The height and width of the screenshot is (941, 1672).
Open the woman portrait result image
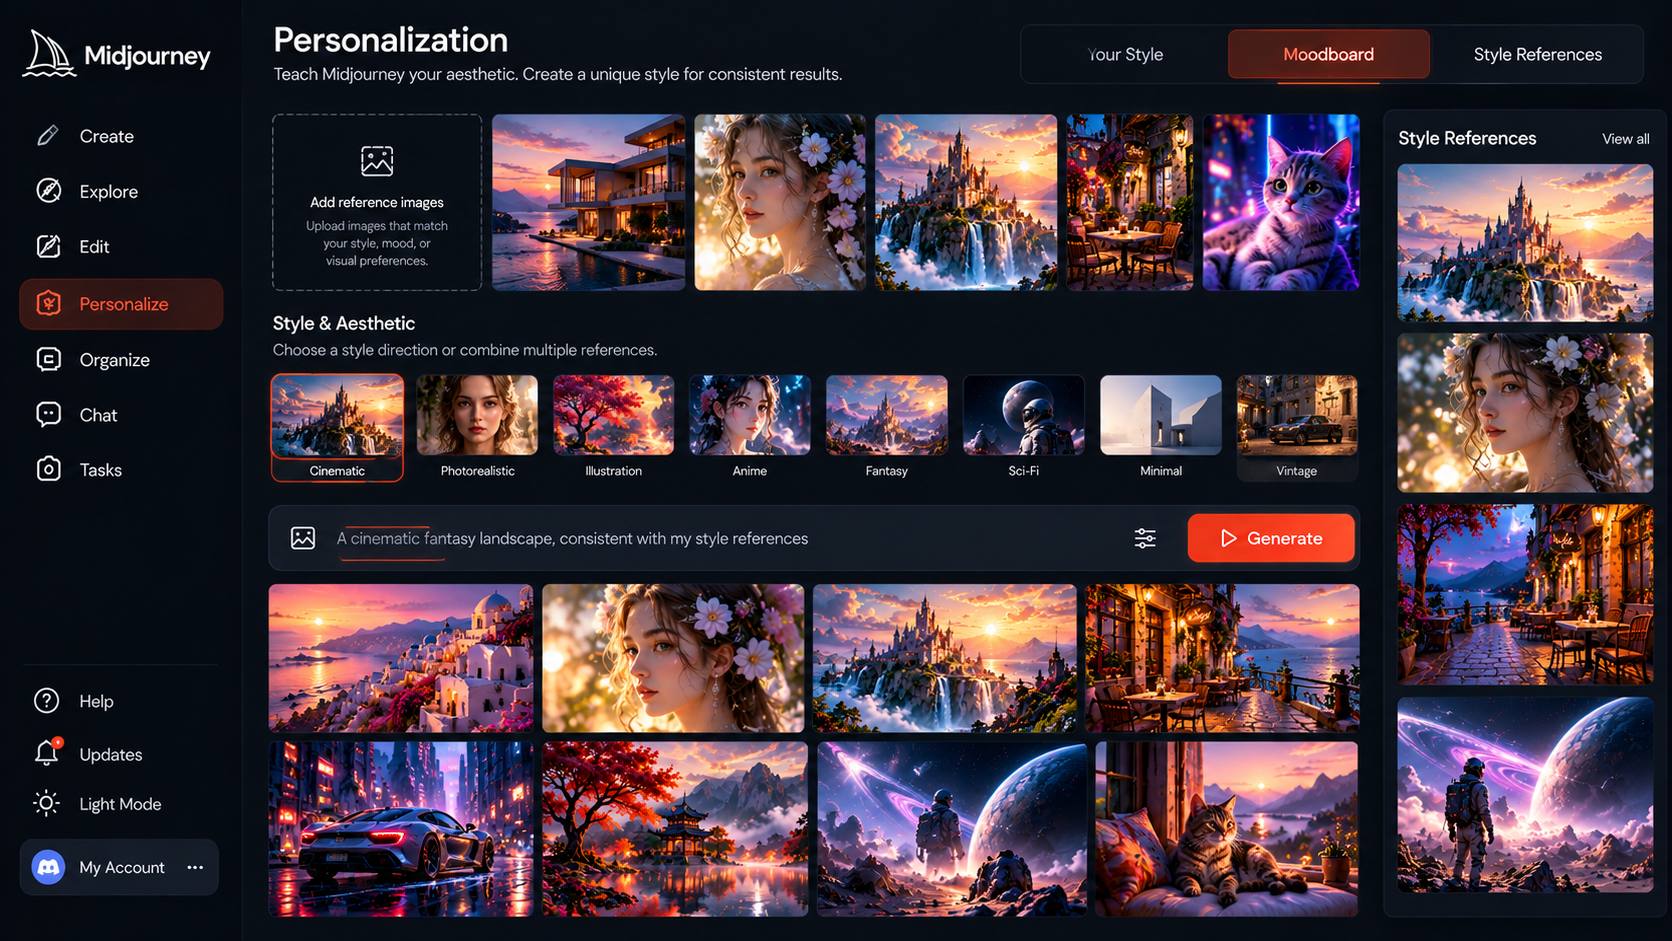pyautogui.click(x=673, y=658)
